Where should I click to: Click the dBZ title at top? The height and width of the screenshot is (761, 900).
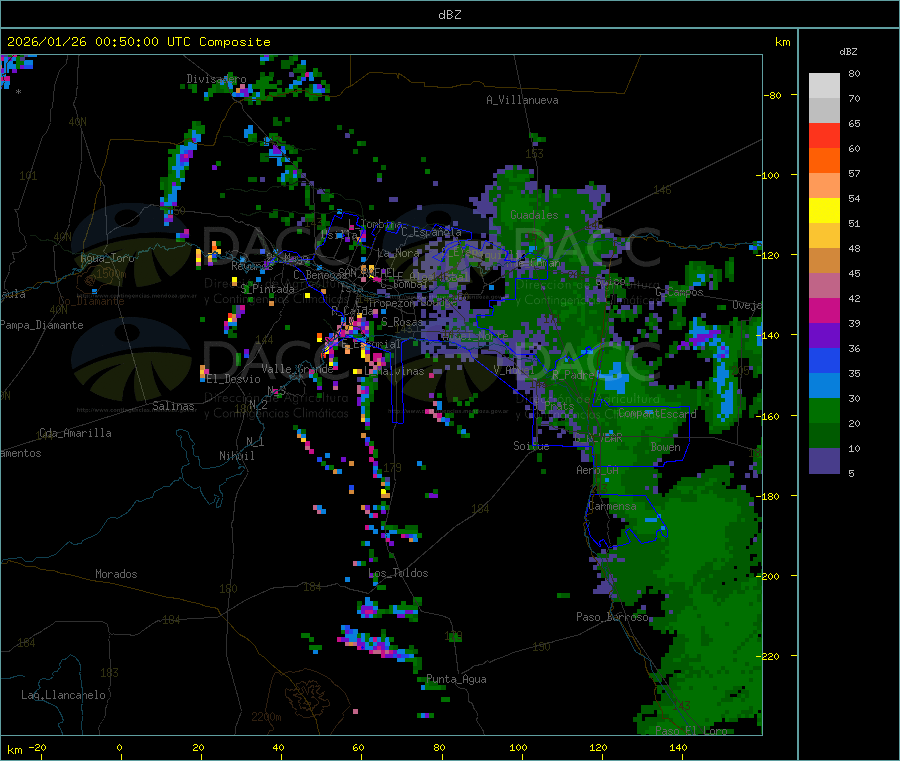449,15
